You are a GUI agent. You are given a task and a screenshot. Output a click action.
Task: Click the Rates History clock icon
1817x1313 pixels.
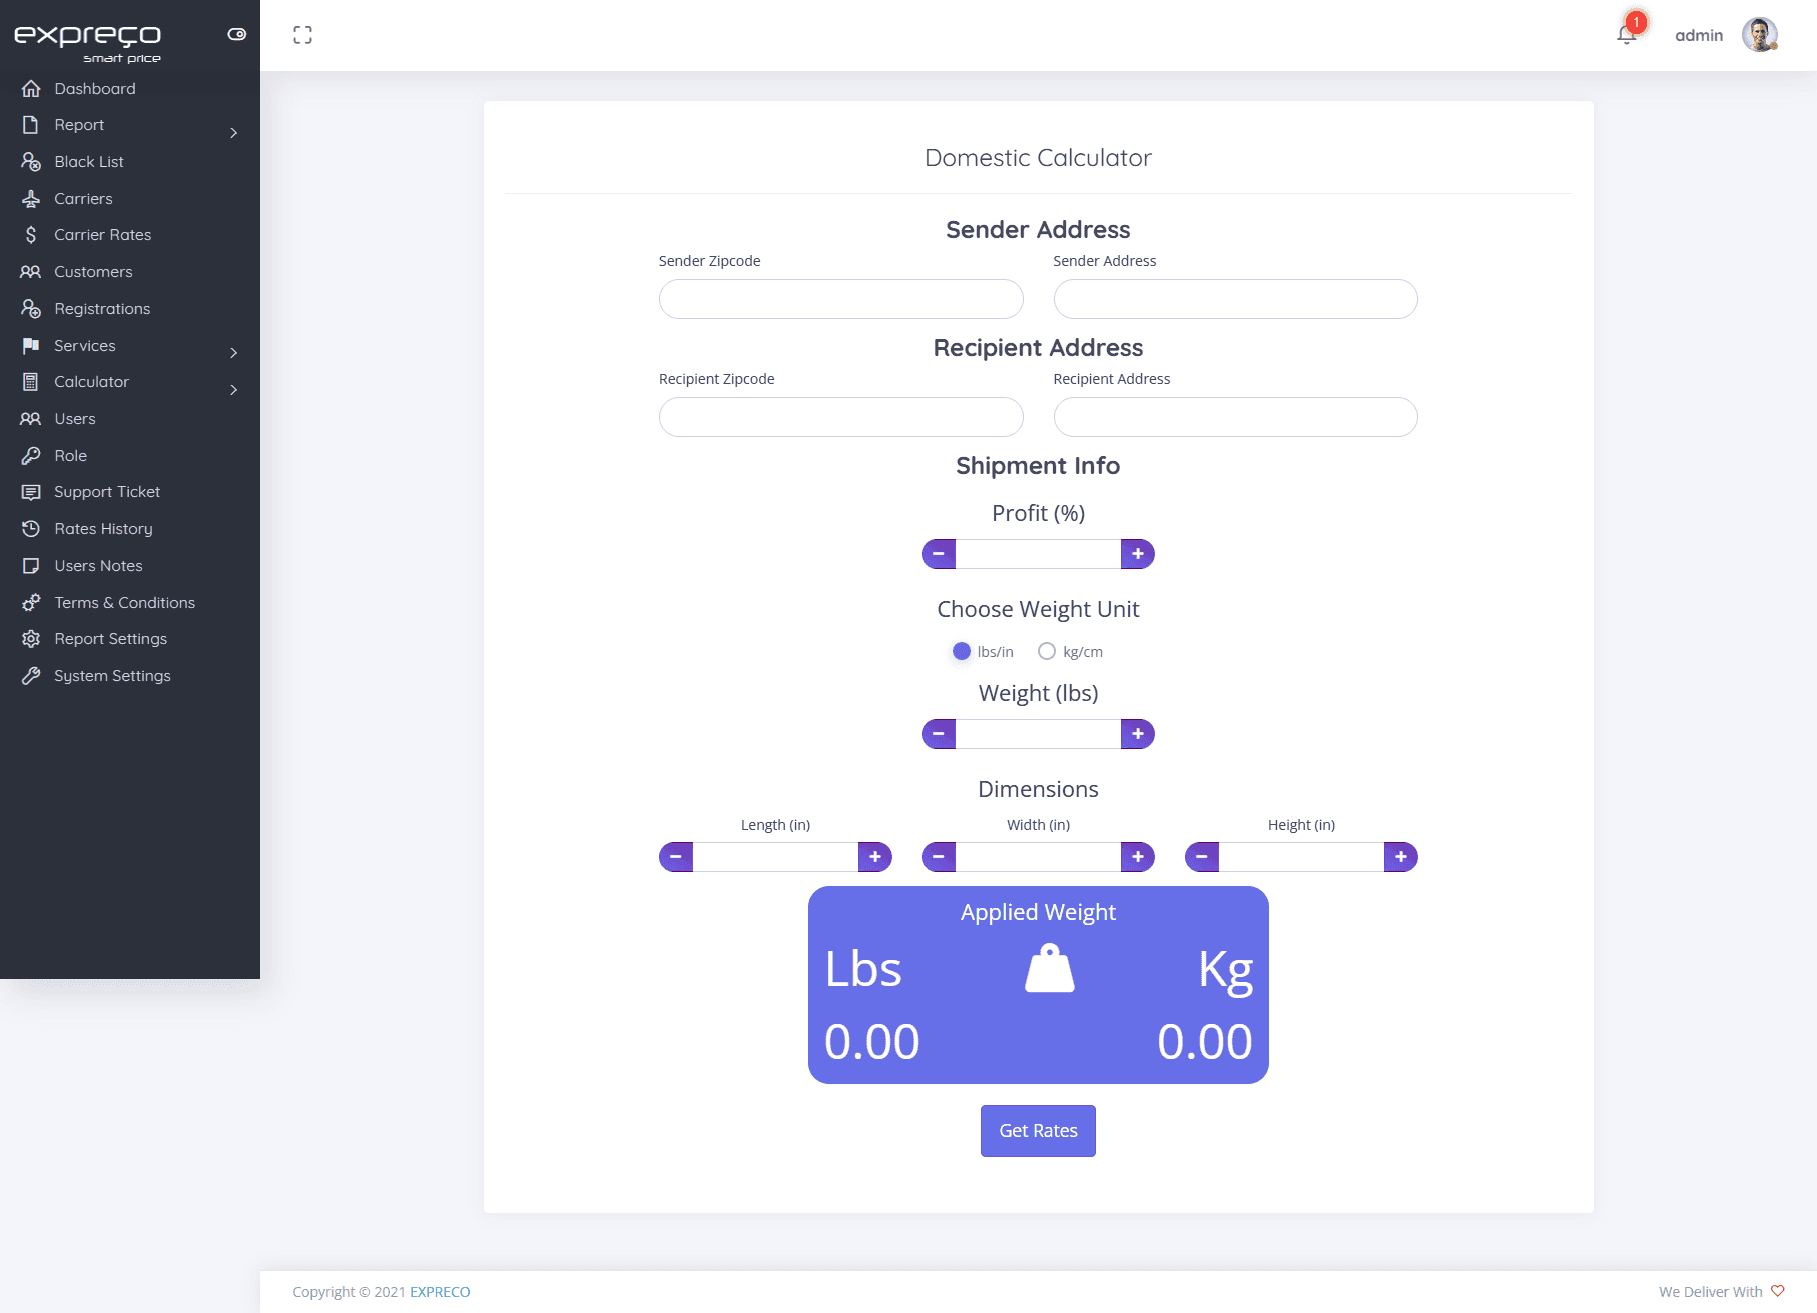pyautogui.click(x=31, y=529)
